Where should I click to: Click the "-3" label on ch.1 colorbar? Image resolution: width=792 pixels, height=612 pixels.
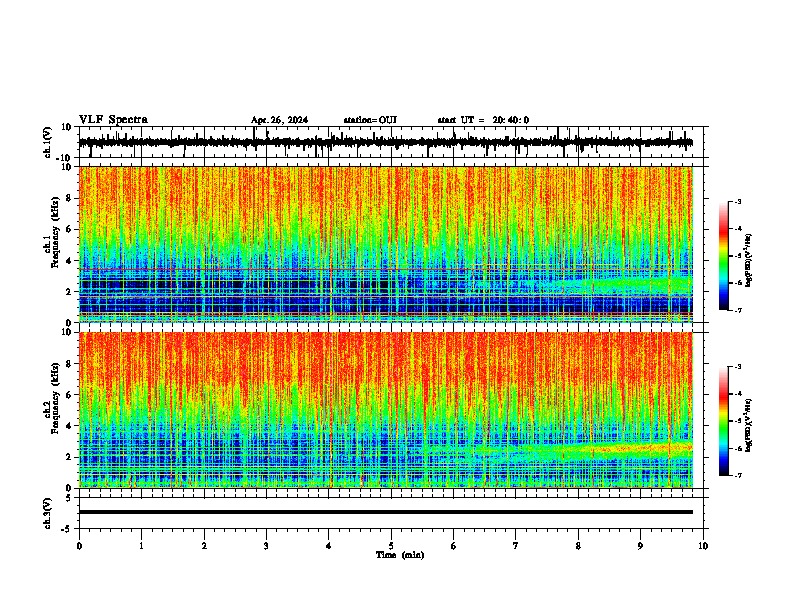738,201
